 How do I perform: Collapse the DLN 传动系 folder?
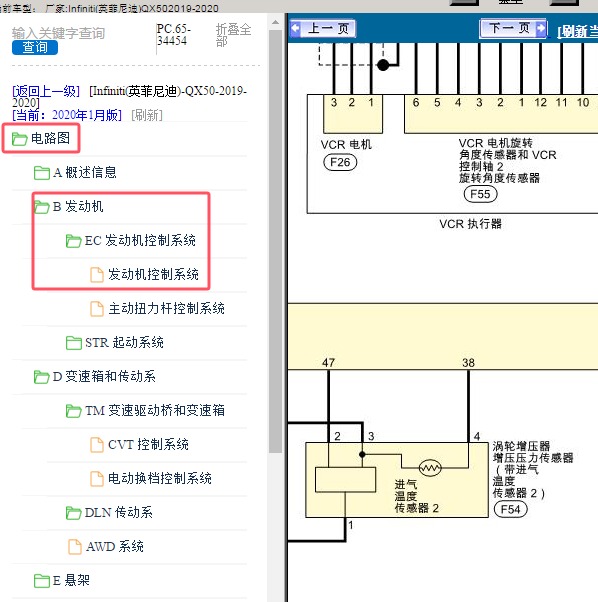click(x=119, y=512)
